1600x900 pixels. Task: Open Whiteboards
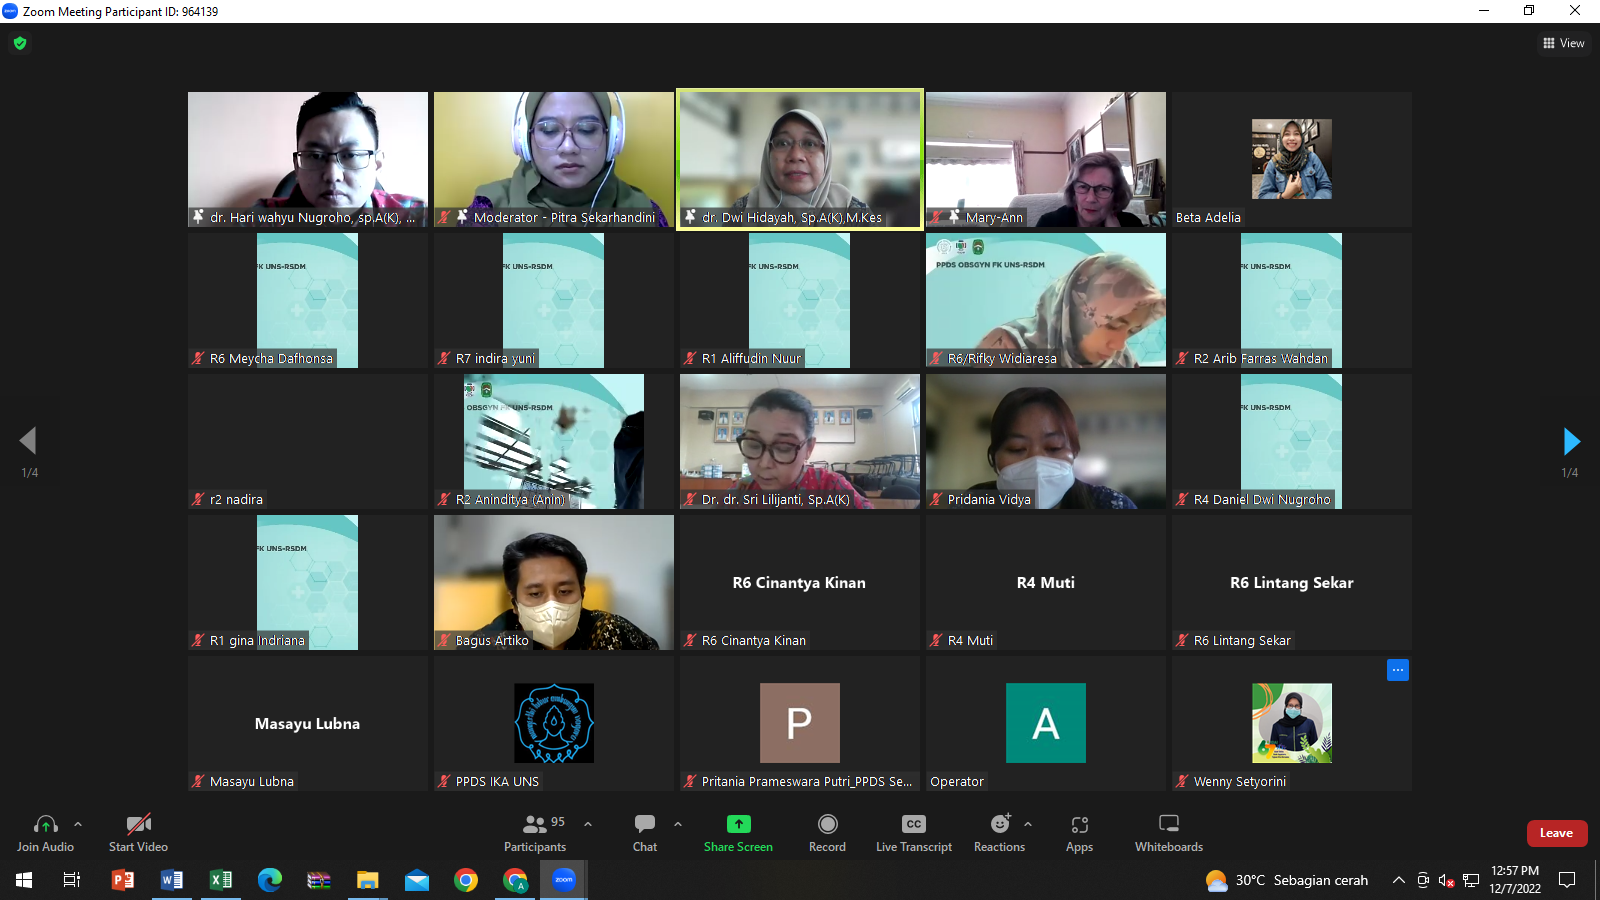pos(1168,832)
